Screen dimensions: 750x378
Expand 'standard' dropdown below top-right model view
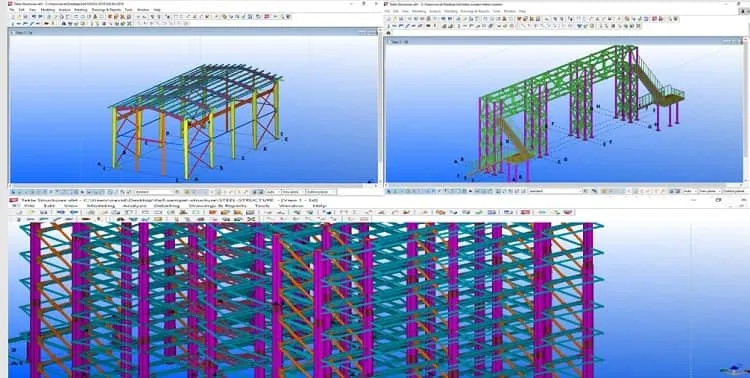point(556,191)
